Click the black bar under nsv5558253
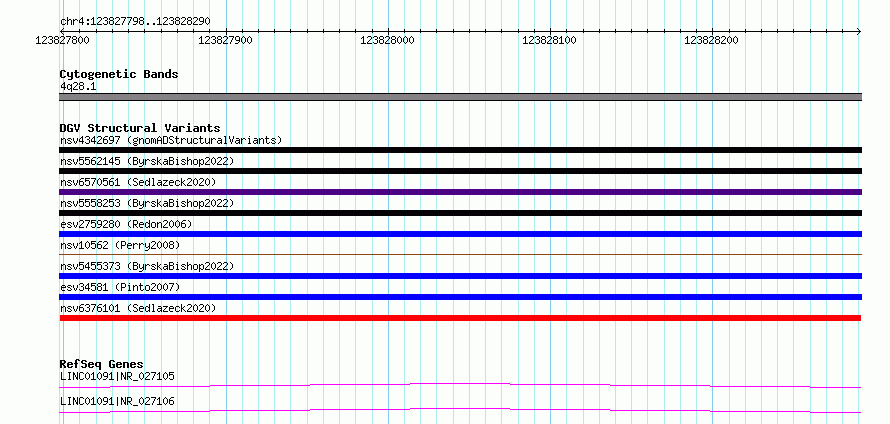 (460, 213)
